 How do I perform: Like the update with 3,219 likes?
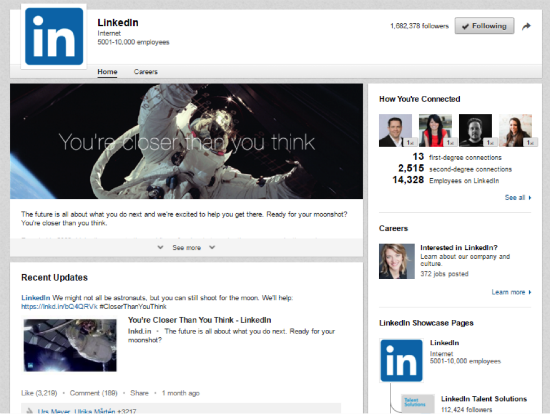pos(39,393)
